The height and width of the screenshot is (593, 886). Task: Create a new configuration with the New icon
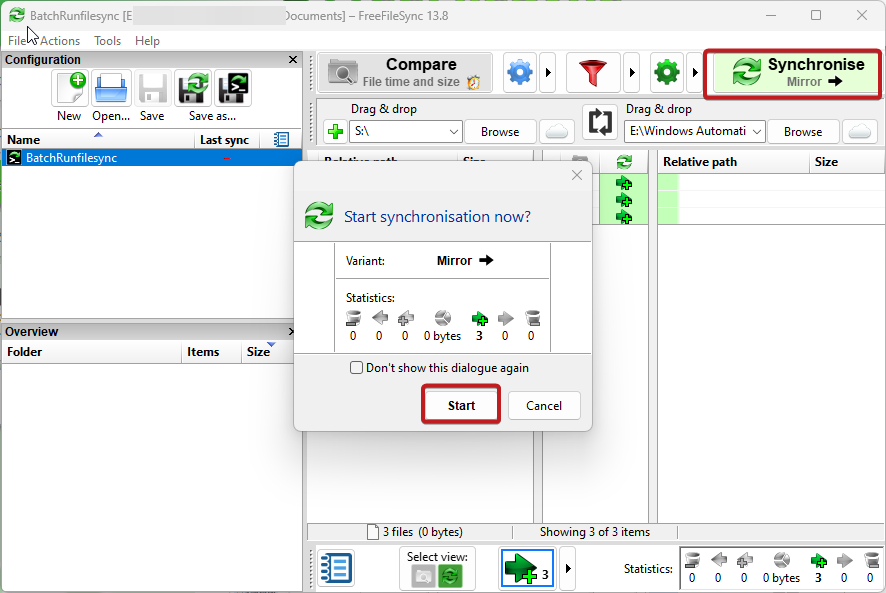[70, 88]
